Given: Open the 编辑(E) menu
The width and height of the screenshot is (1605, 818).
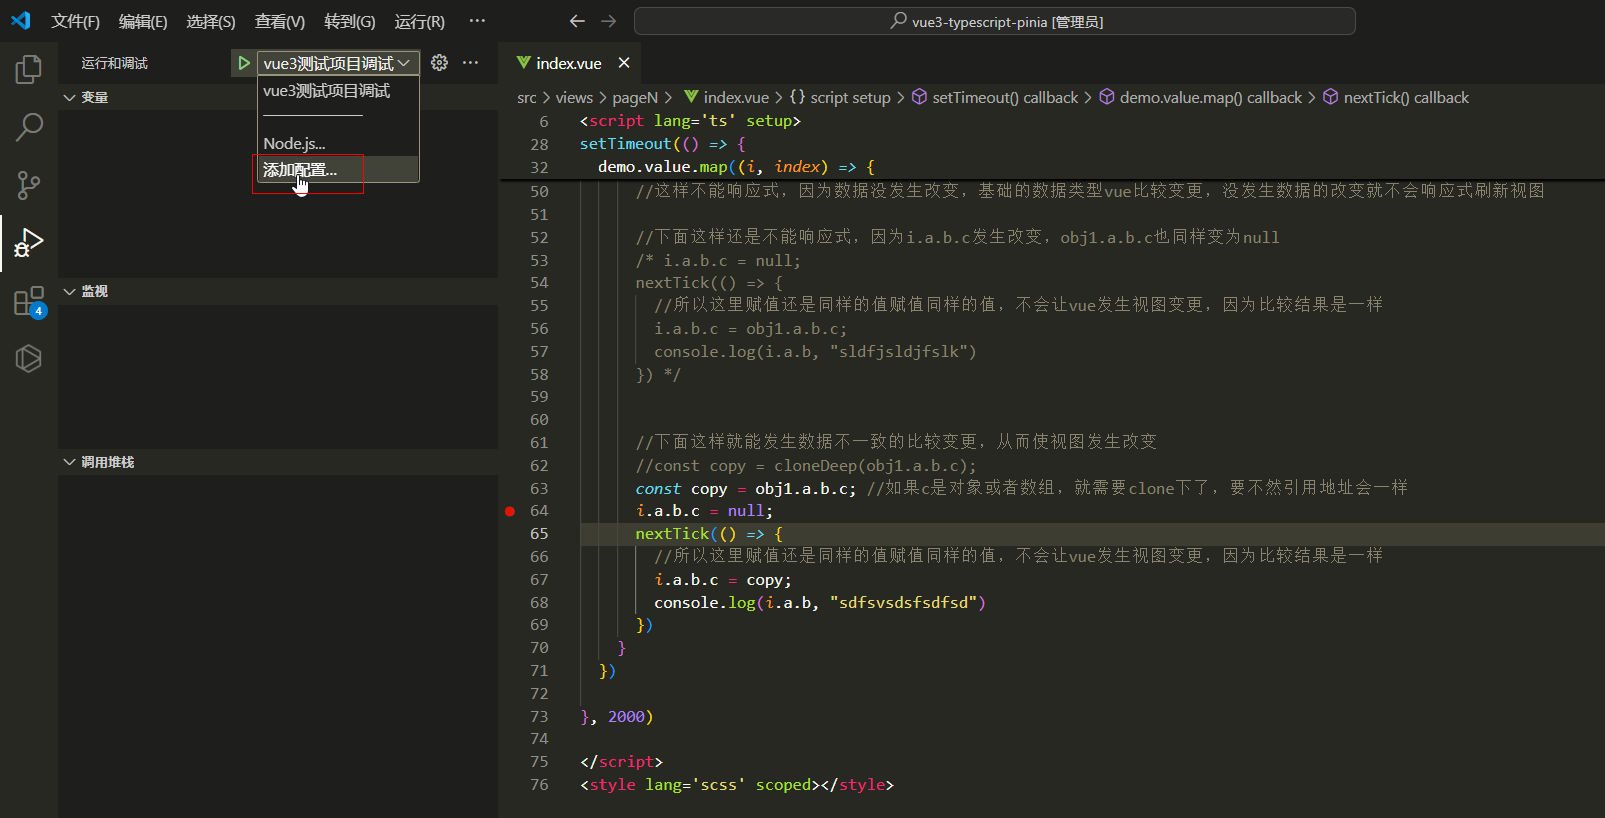Looking at the screenshot, I should [x=143, y=21].
